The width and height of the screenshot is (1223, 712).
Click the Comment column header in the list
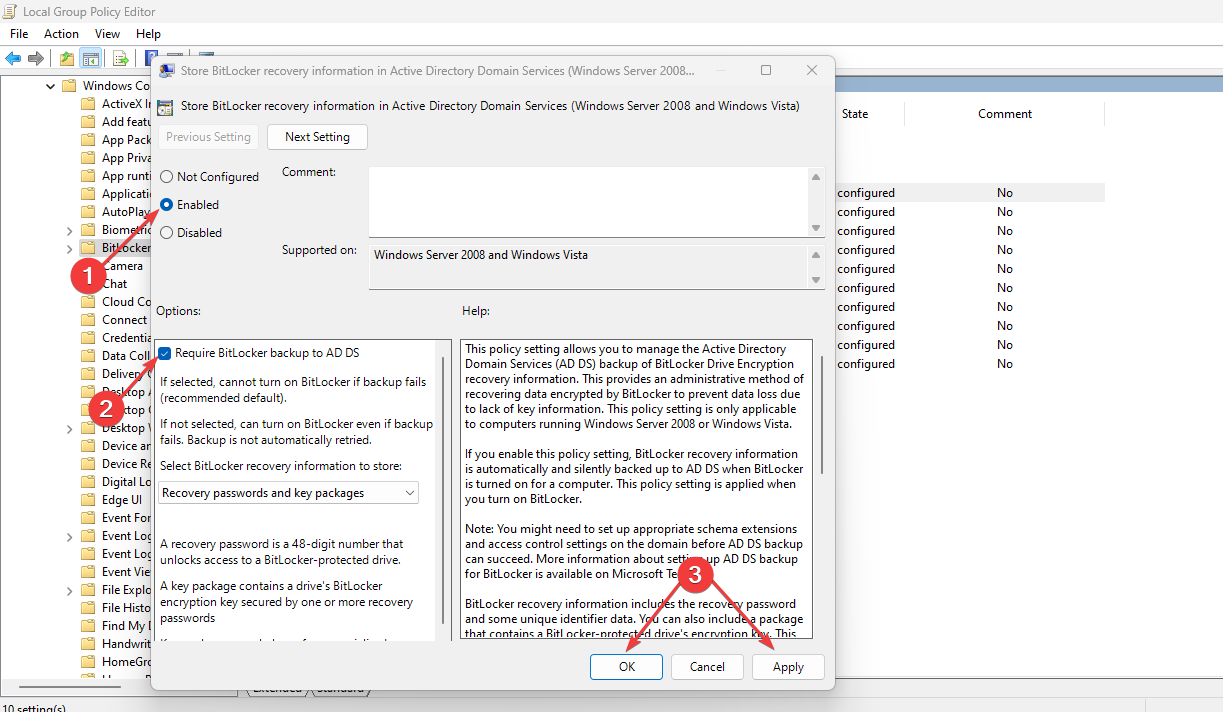point(1005,114)
